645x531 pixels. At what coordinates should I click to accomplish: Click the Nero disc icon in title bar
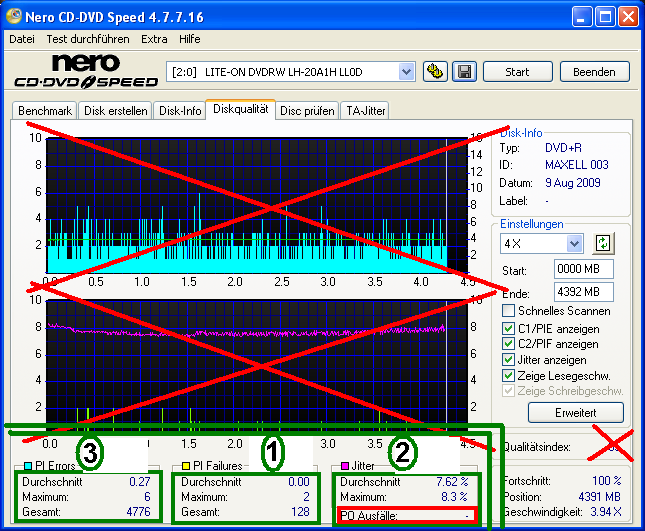[14, 16]
